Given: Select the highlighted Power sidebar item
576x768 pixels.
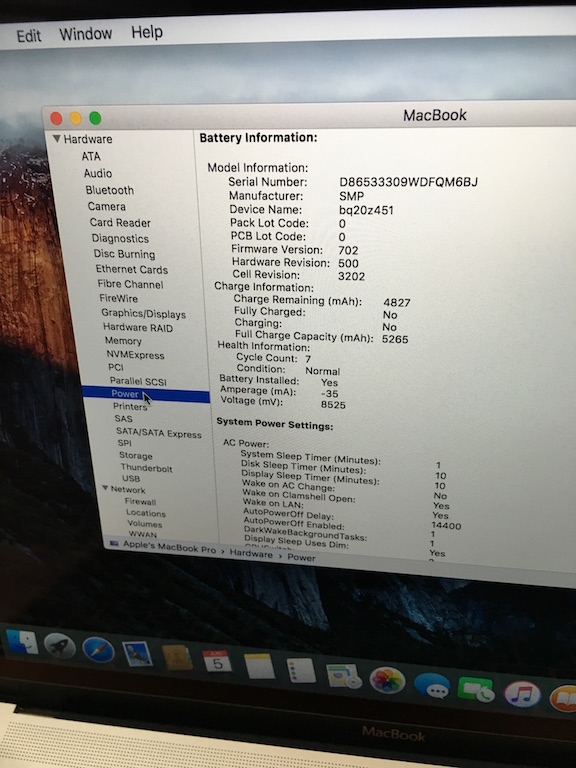Looking at the screenshot, I should point(146,394).
